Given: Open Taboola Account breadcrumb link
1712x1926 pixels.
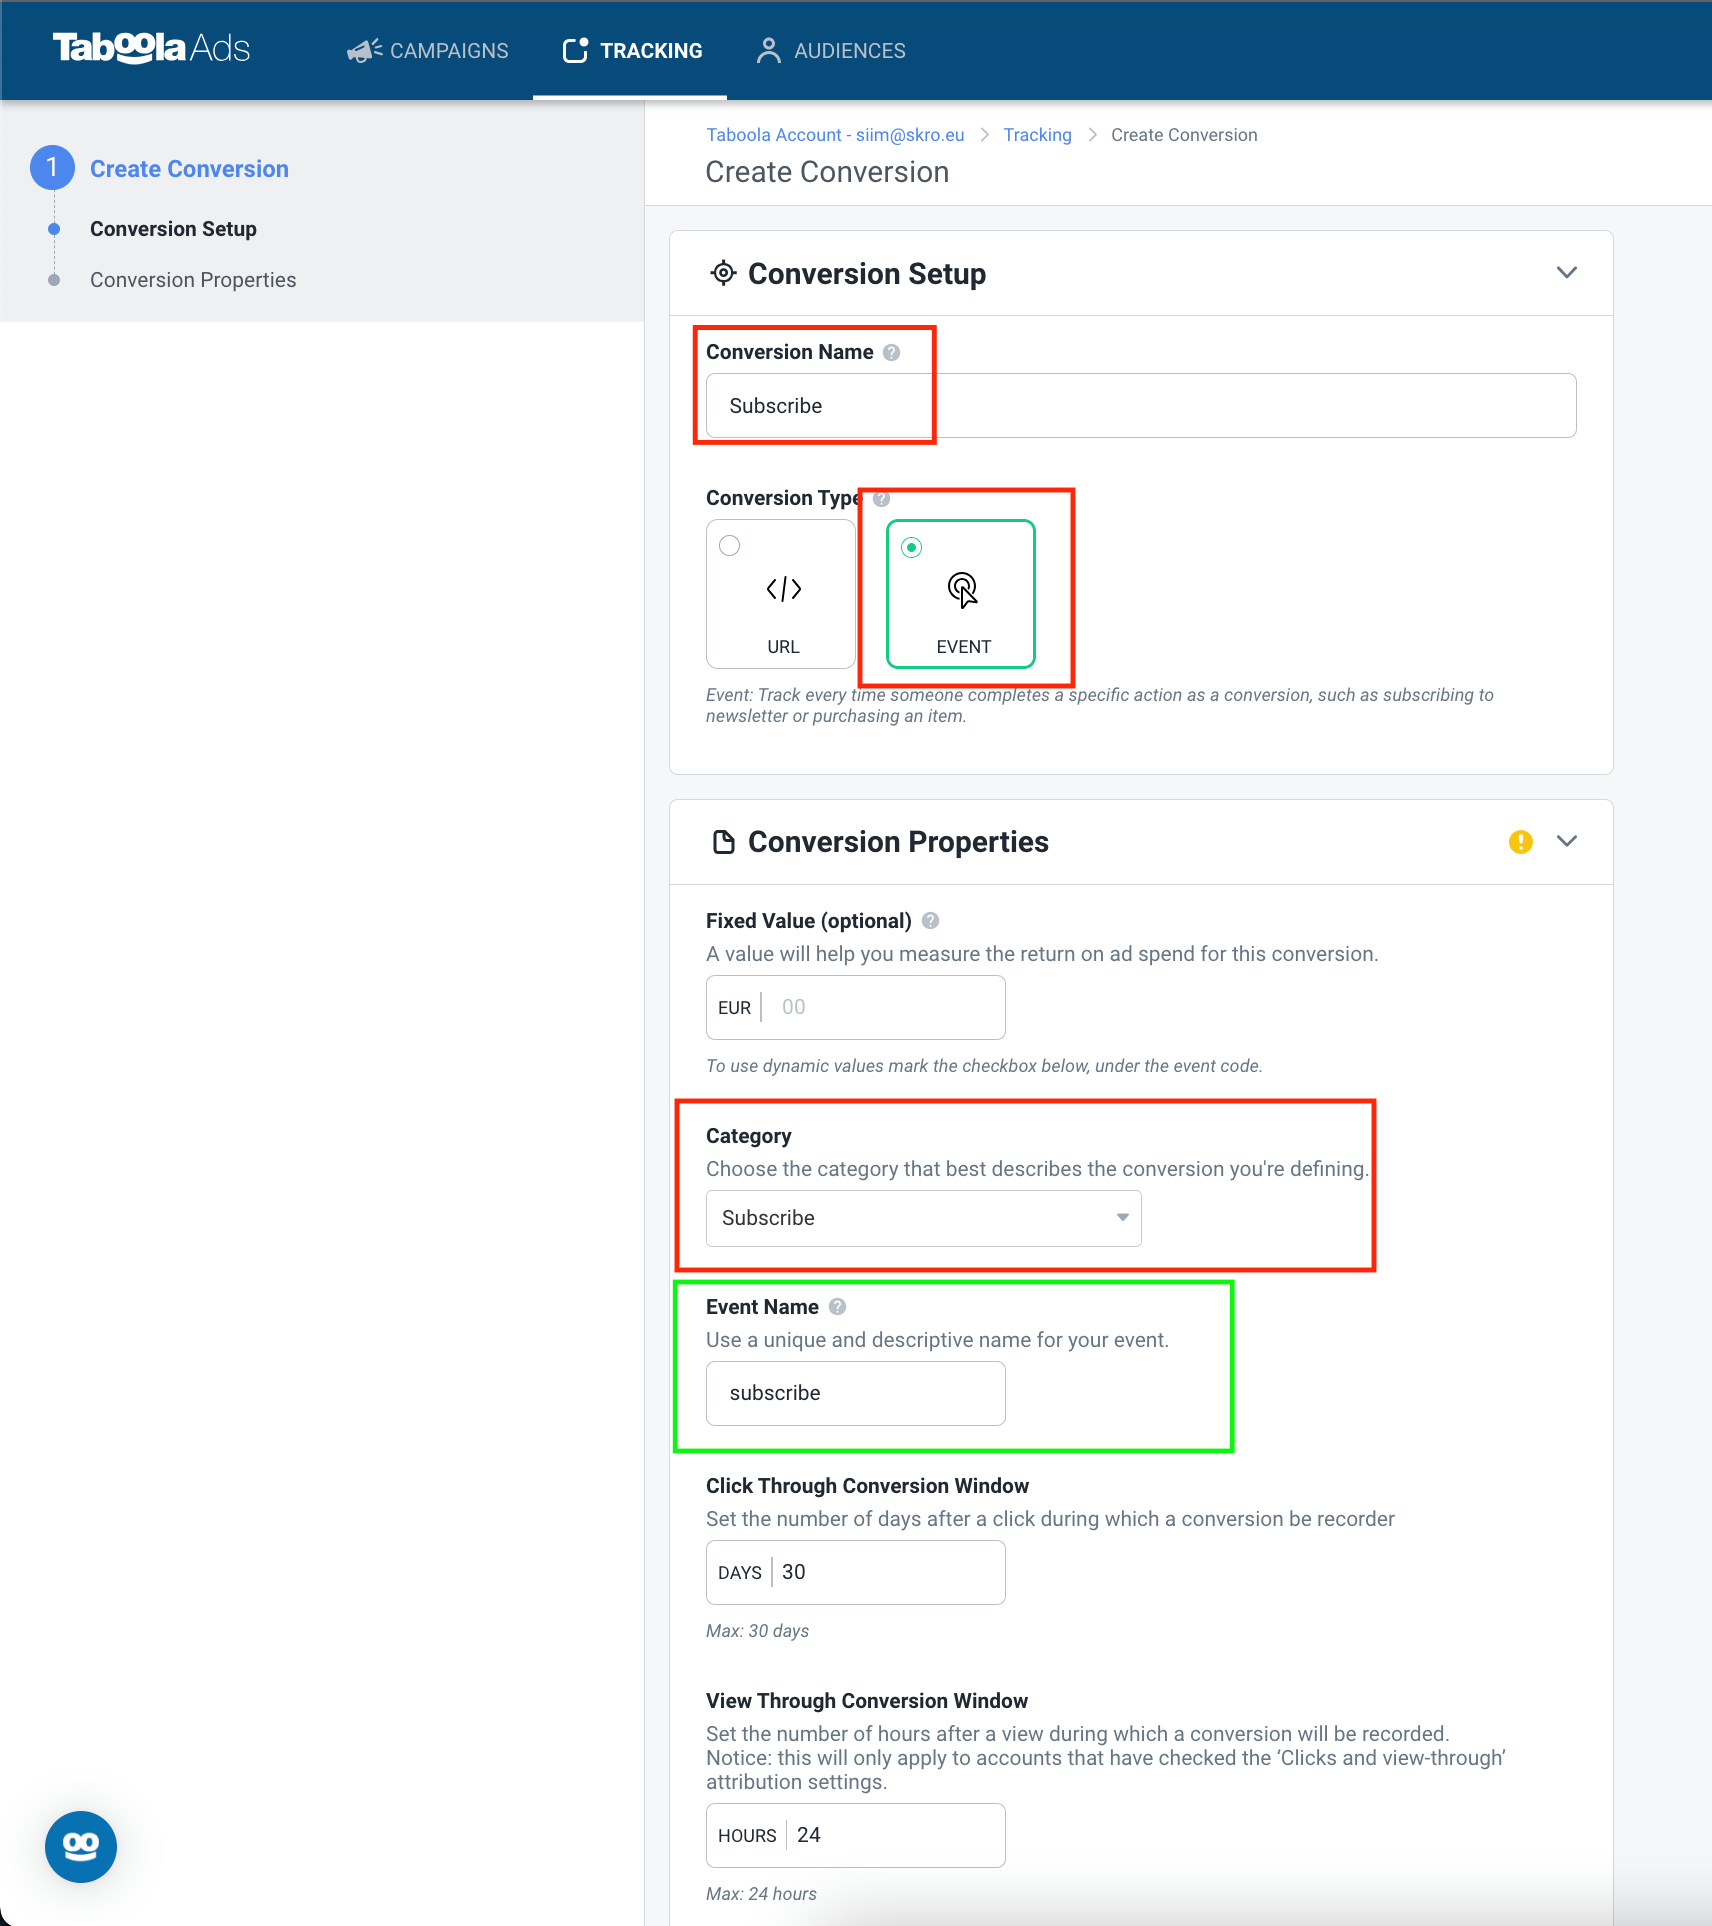Looking at the screenshot, I should pos(835,135).
